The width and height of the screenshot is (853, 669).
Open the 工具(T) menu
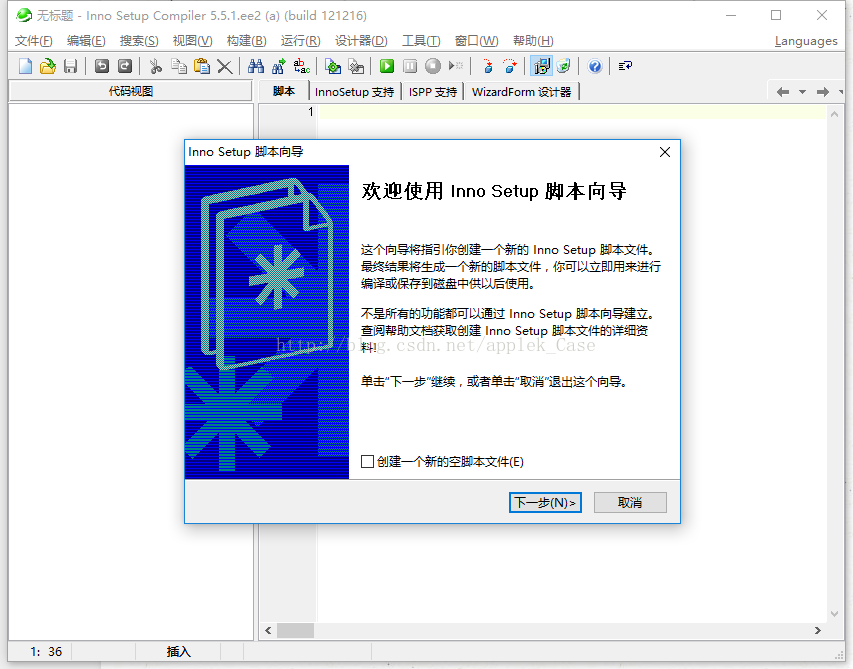click(421, 41)
